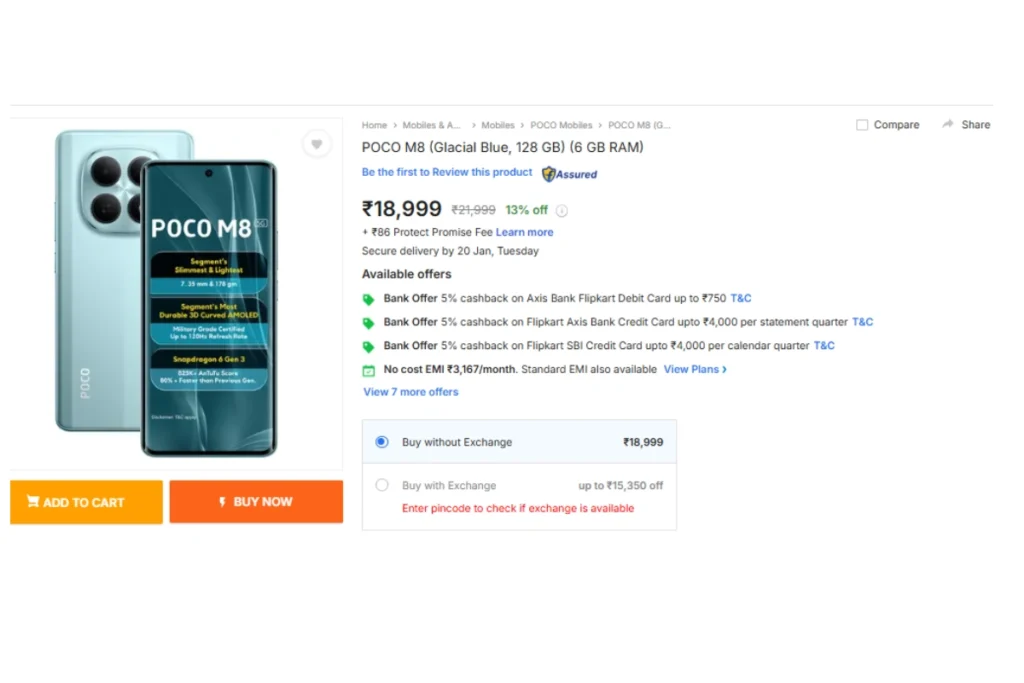Click the Axis Debit Card offer tag icon
Viewport: 1024px width, 683px height.
368,299
